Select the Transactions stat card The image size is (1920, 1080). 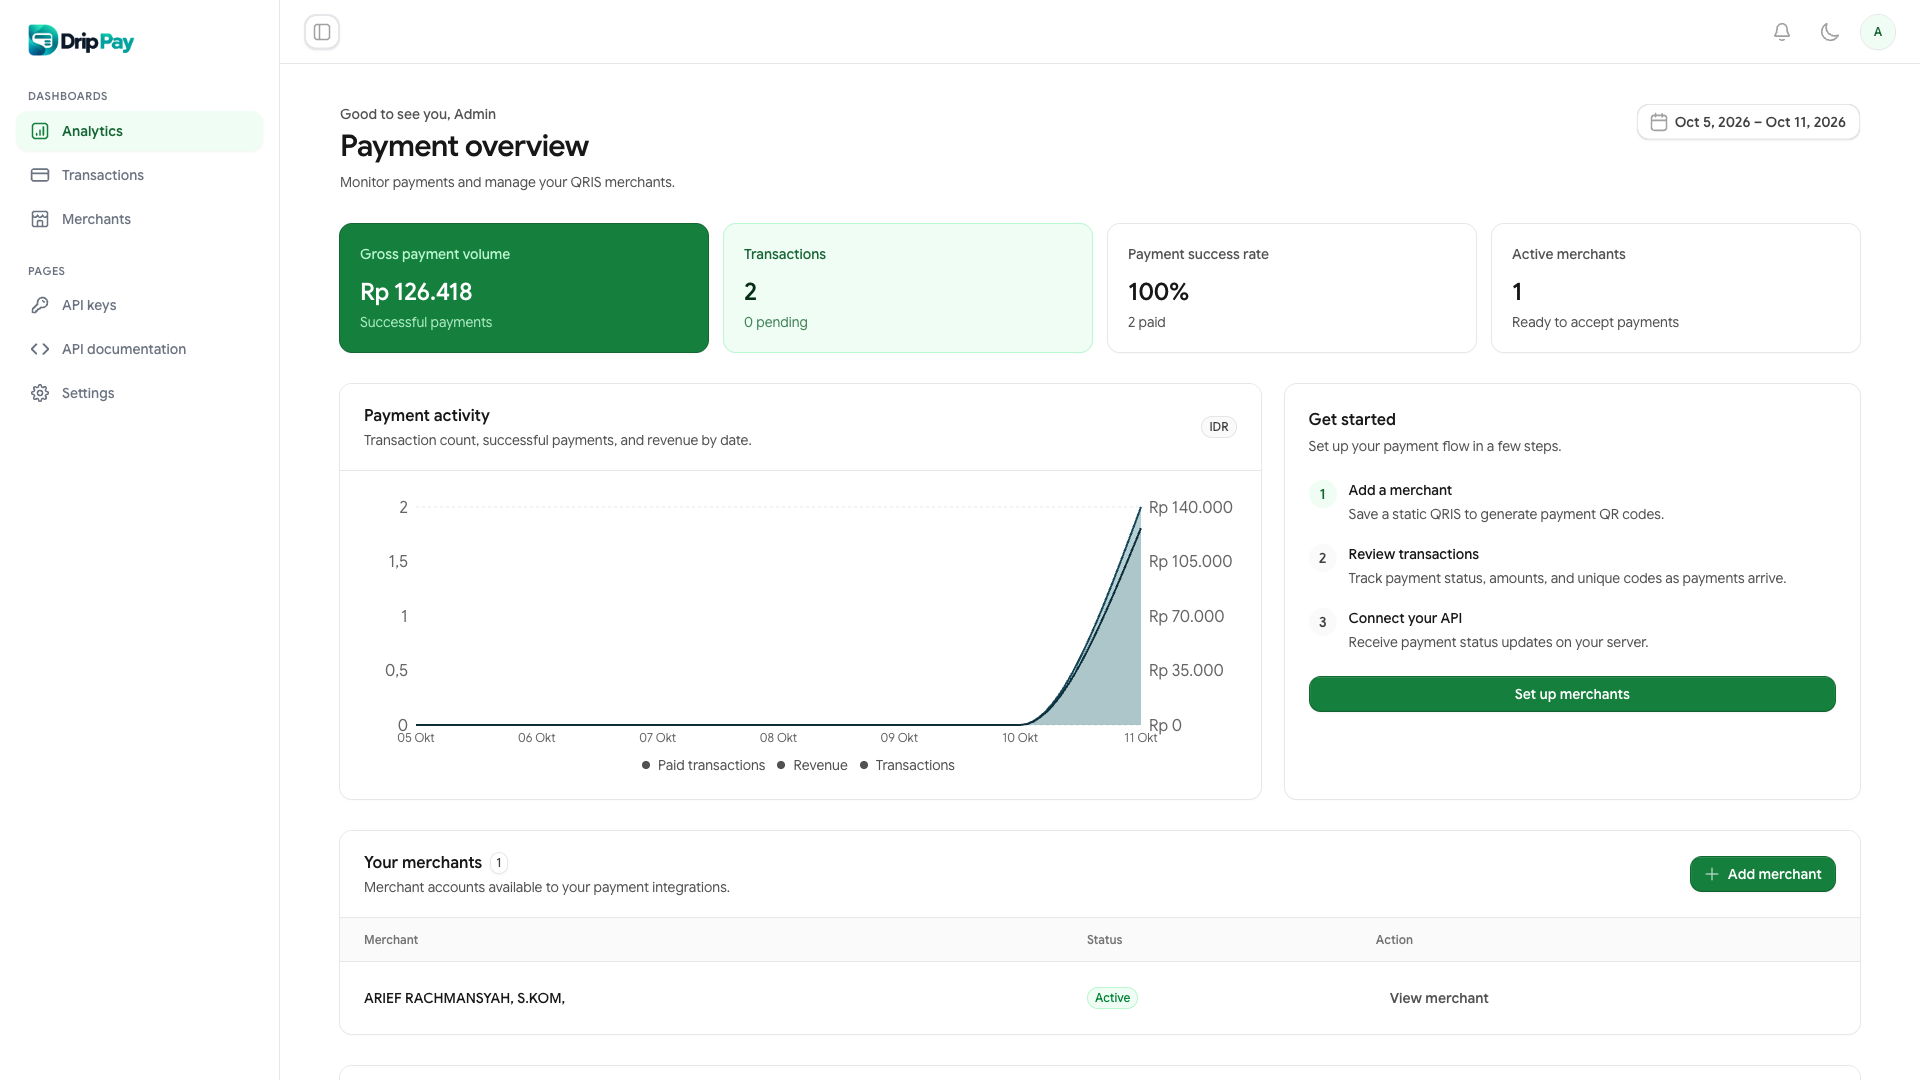pos(908,288)
